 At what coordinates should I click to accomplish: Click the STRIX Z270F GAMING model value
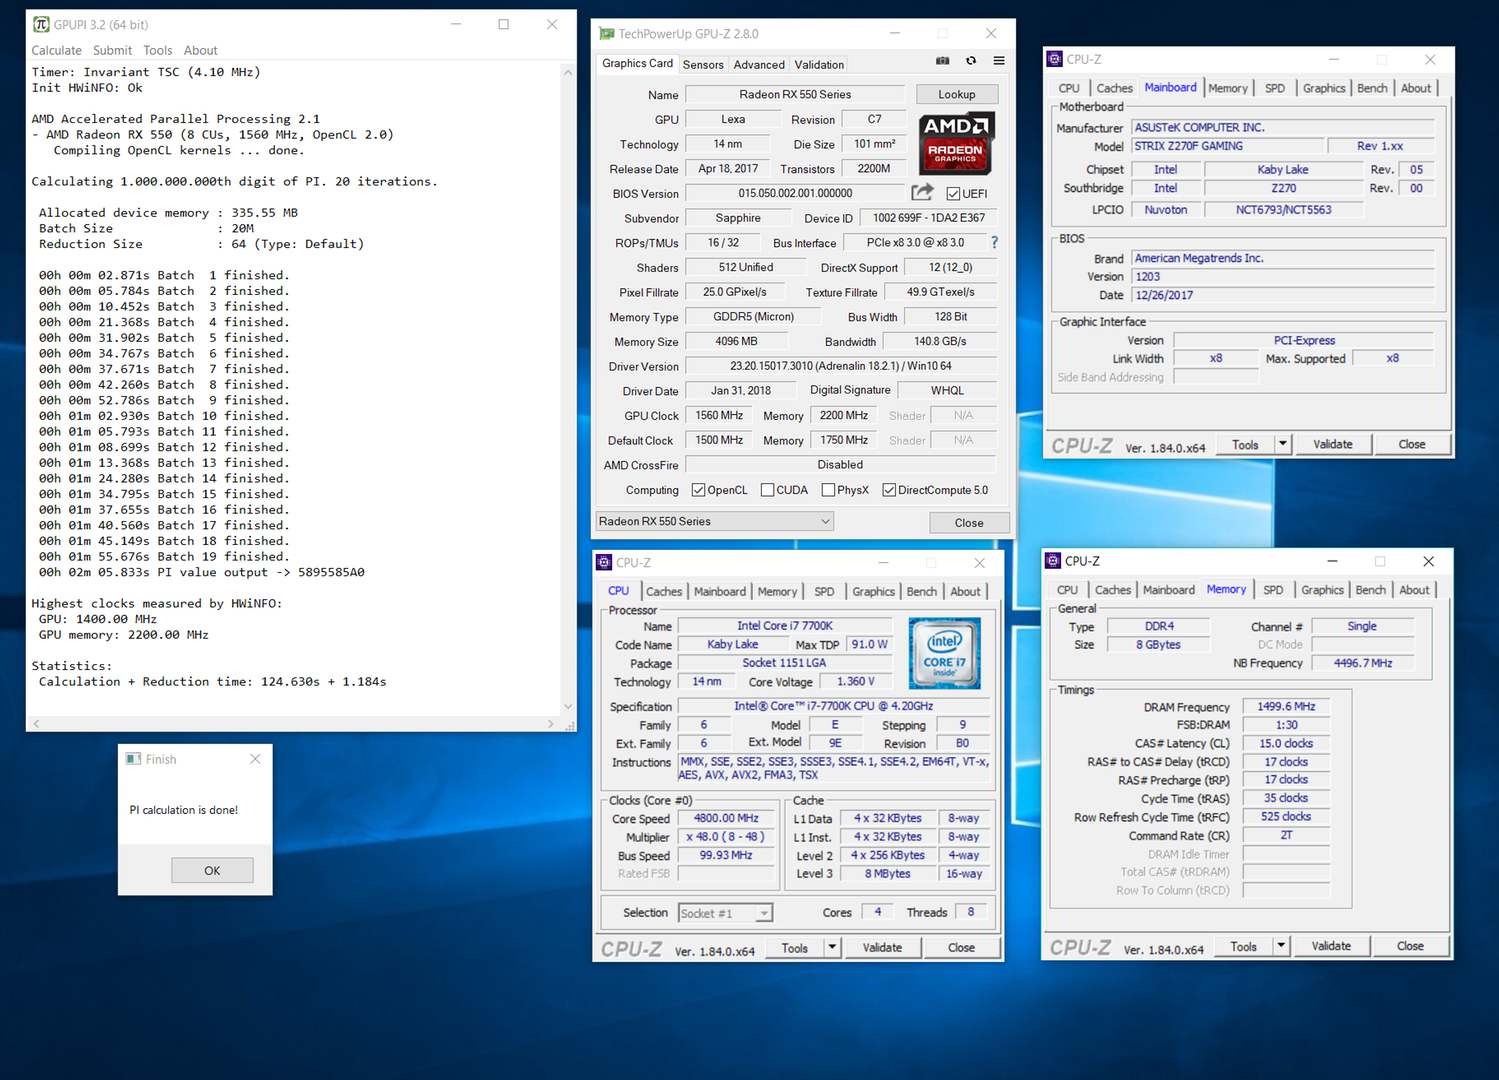(1228, 146)
